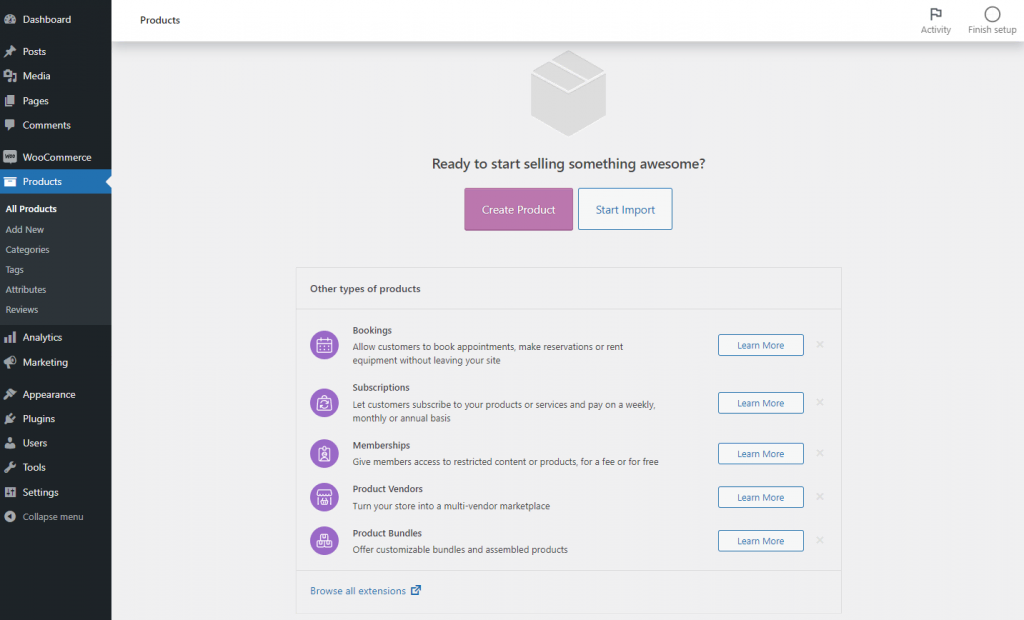
Task: Click Learn More for Subscriptions
Action: (760, 403)
